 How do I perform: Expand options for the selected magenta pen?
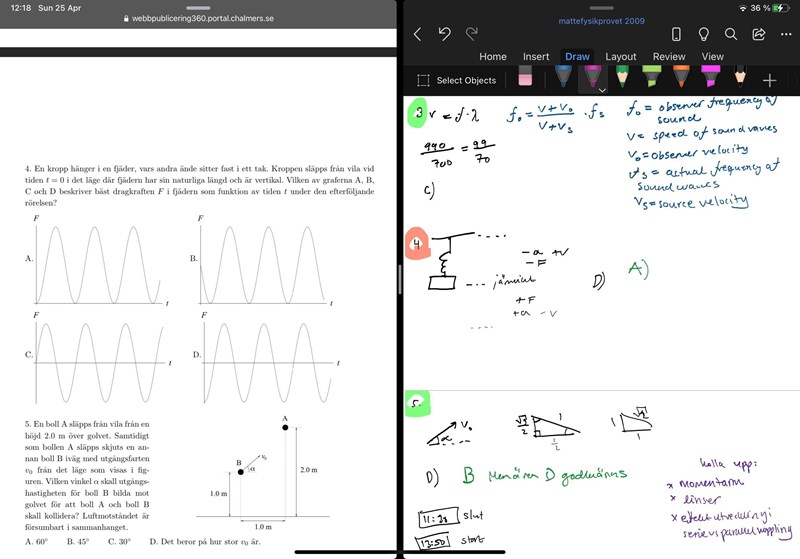(602, 90)
